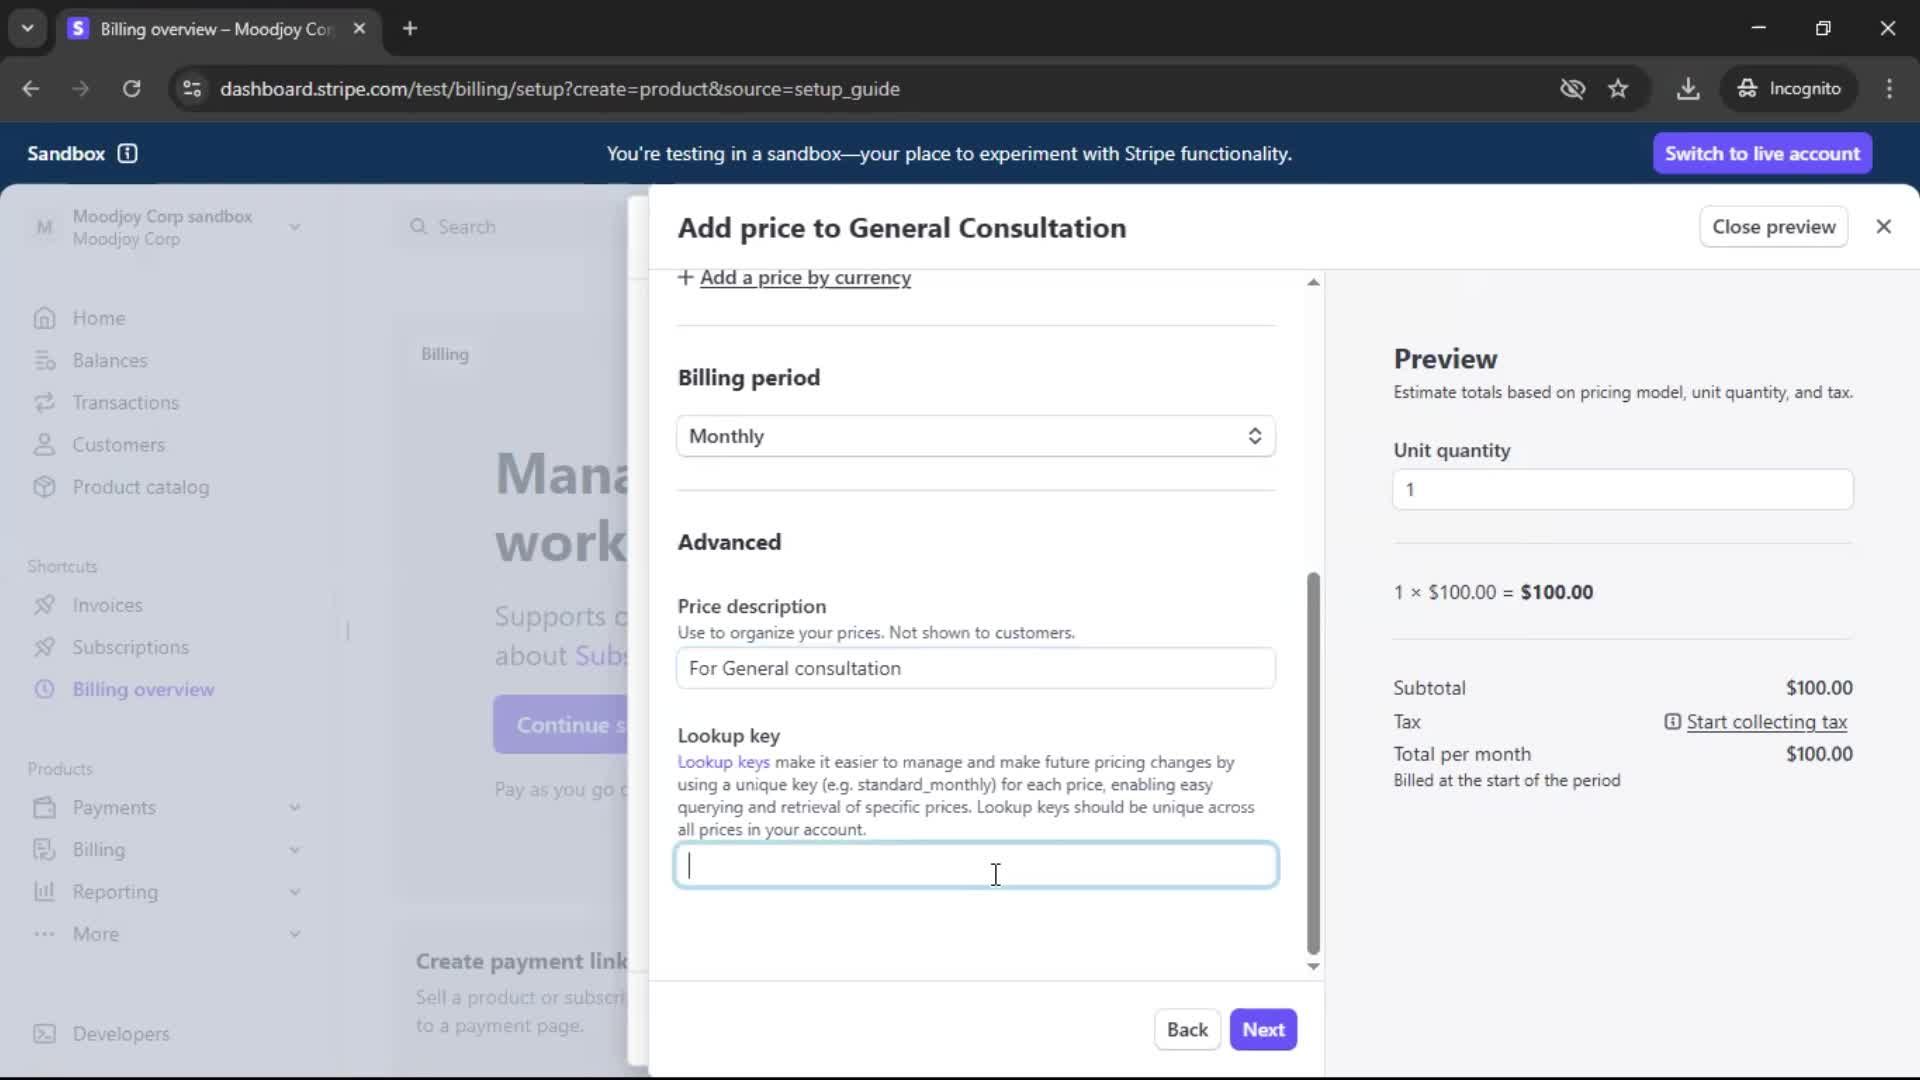Open Product catalog from sidebar
1920x1080 pixels.
140,487
